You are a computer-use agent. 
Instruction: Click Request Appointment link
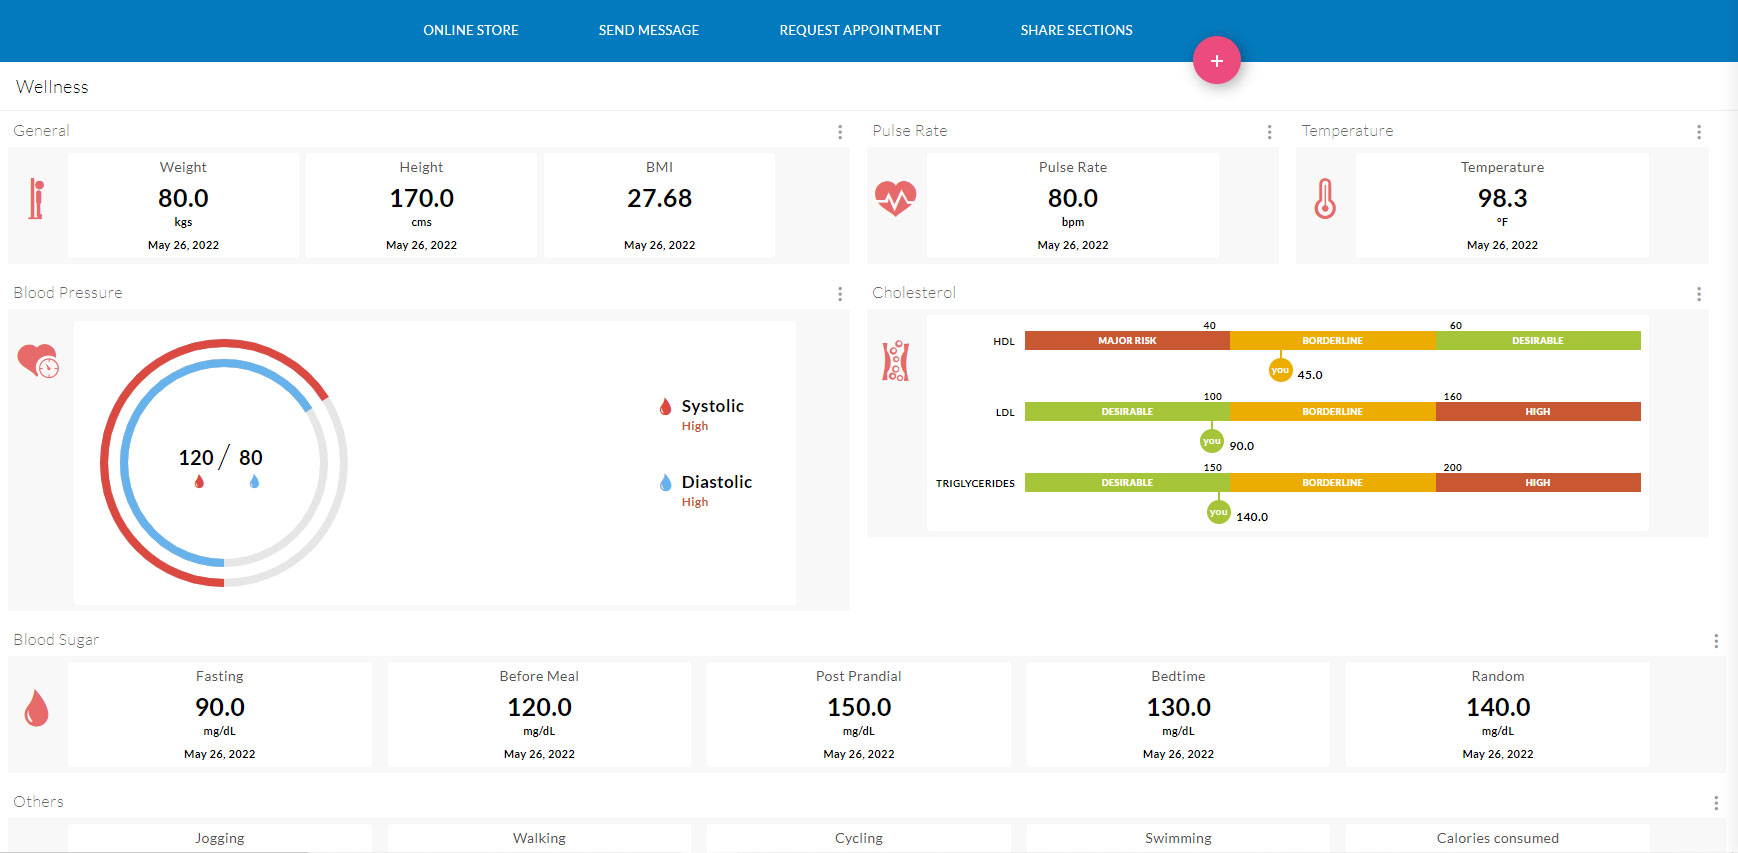pyautogui.click(x=859, y=30)
